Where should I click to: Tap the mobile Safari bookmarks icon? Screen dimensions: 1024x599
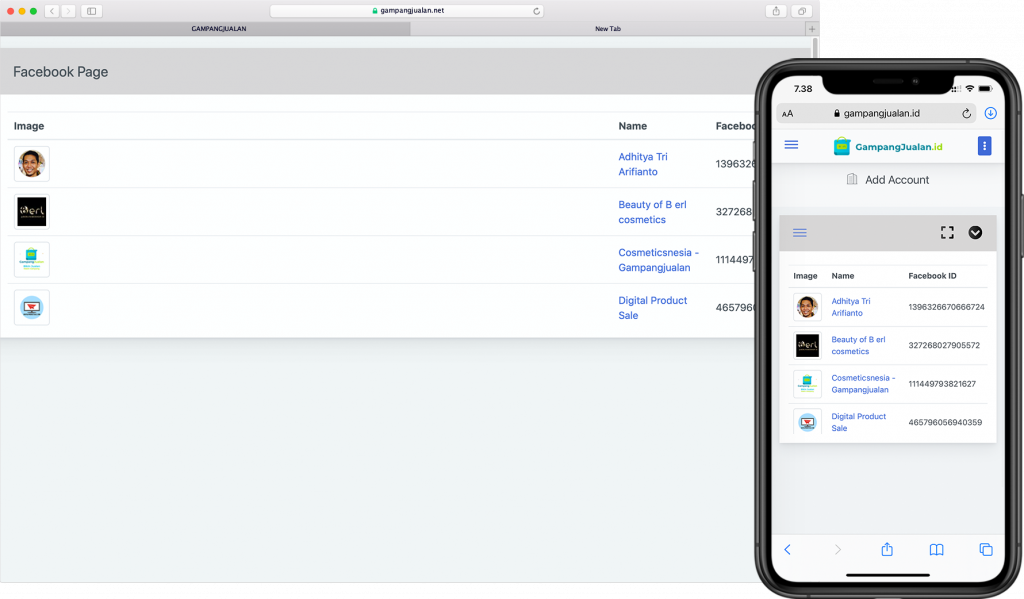coord(936,549)
